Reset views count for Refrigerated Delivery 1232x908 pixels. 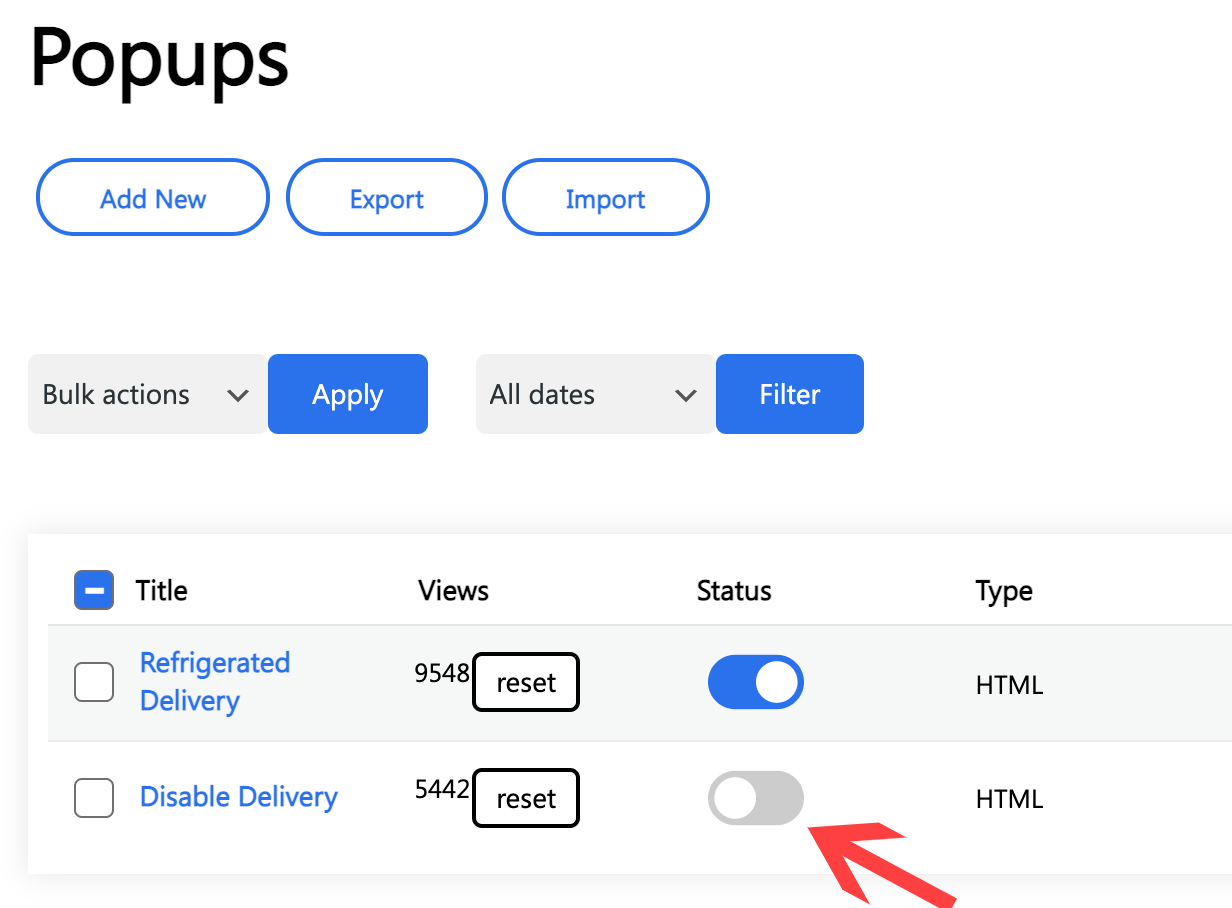tap(526, 683)
